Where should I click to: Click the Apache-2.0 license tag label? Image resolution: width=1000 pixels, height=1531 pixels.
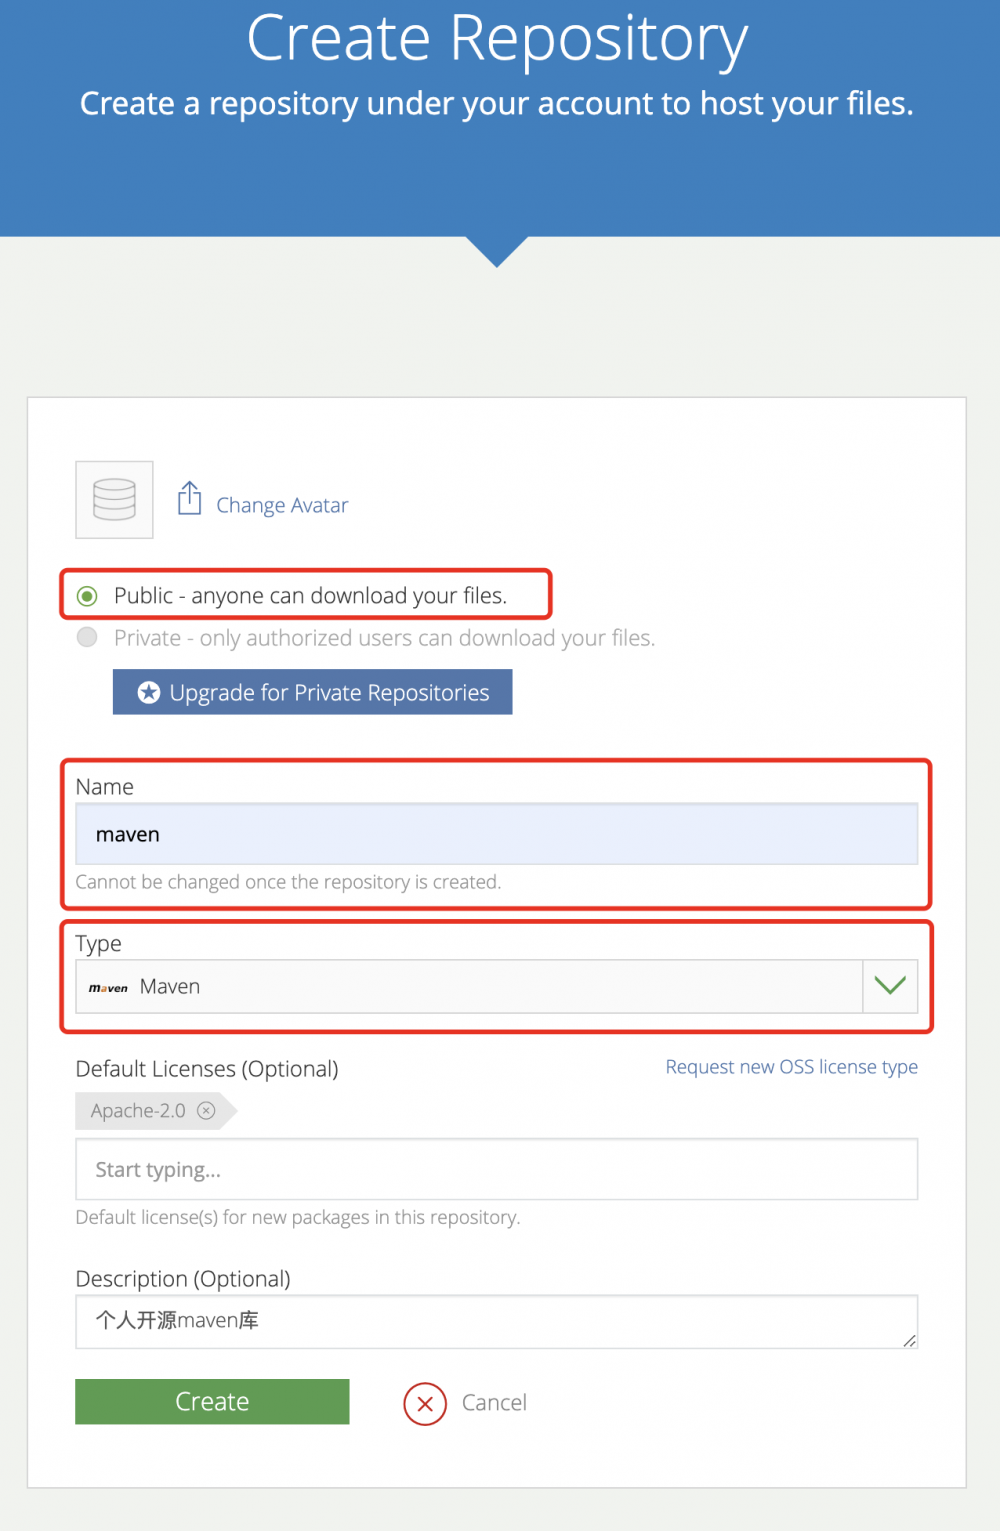pyautogui.click(x=138, y=1110)
